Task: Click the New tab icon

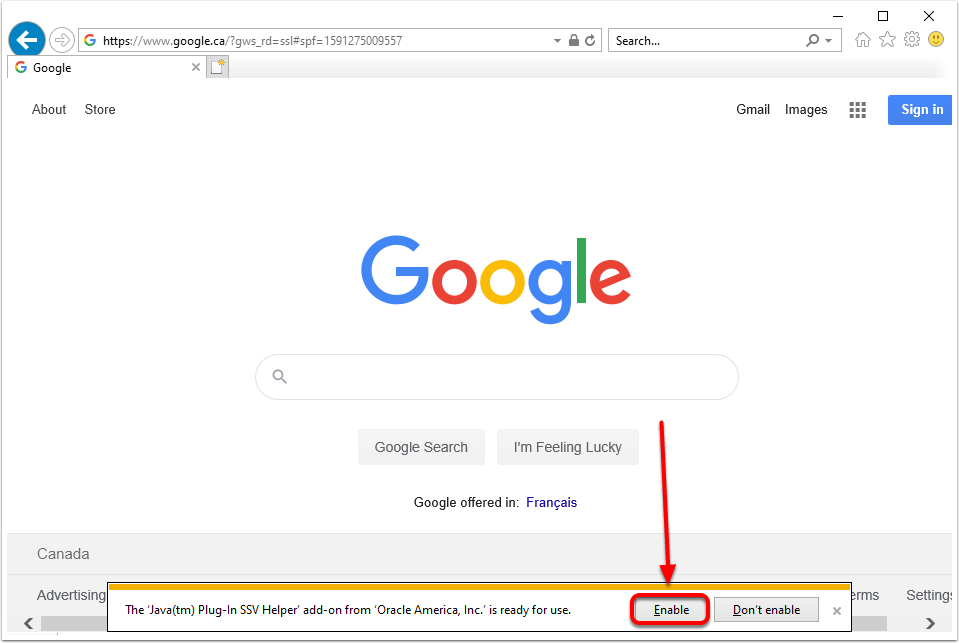Action: point(218,67)
